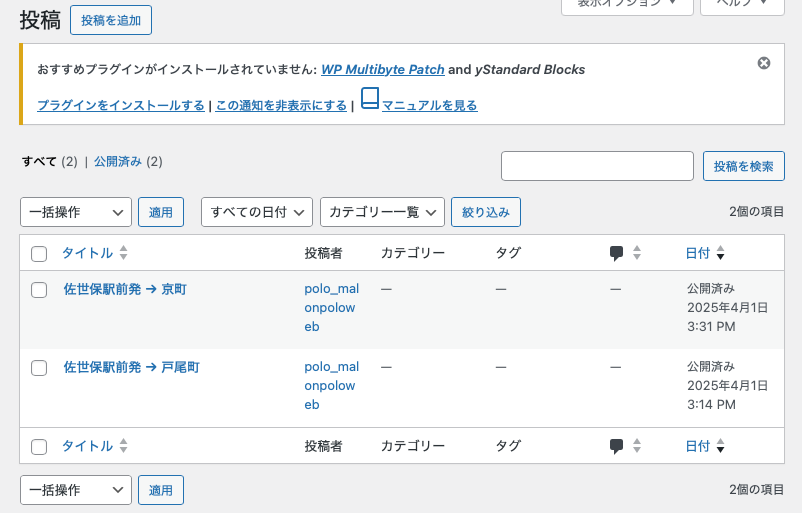The image size is (802, 513).
Task: Select the すべて posts filter
Action: tap(39, 161)
